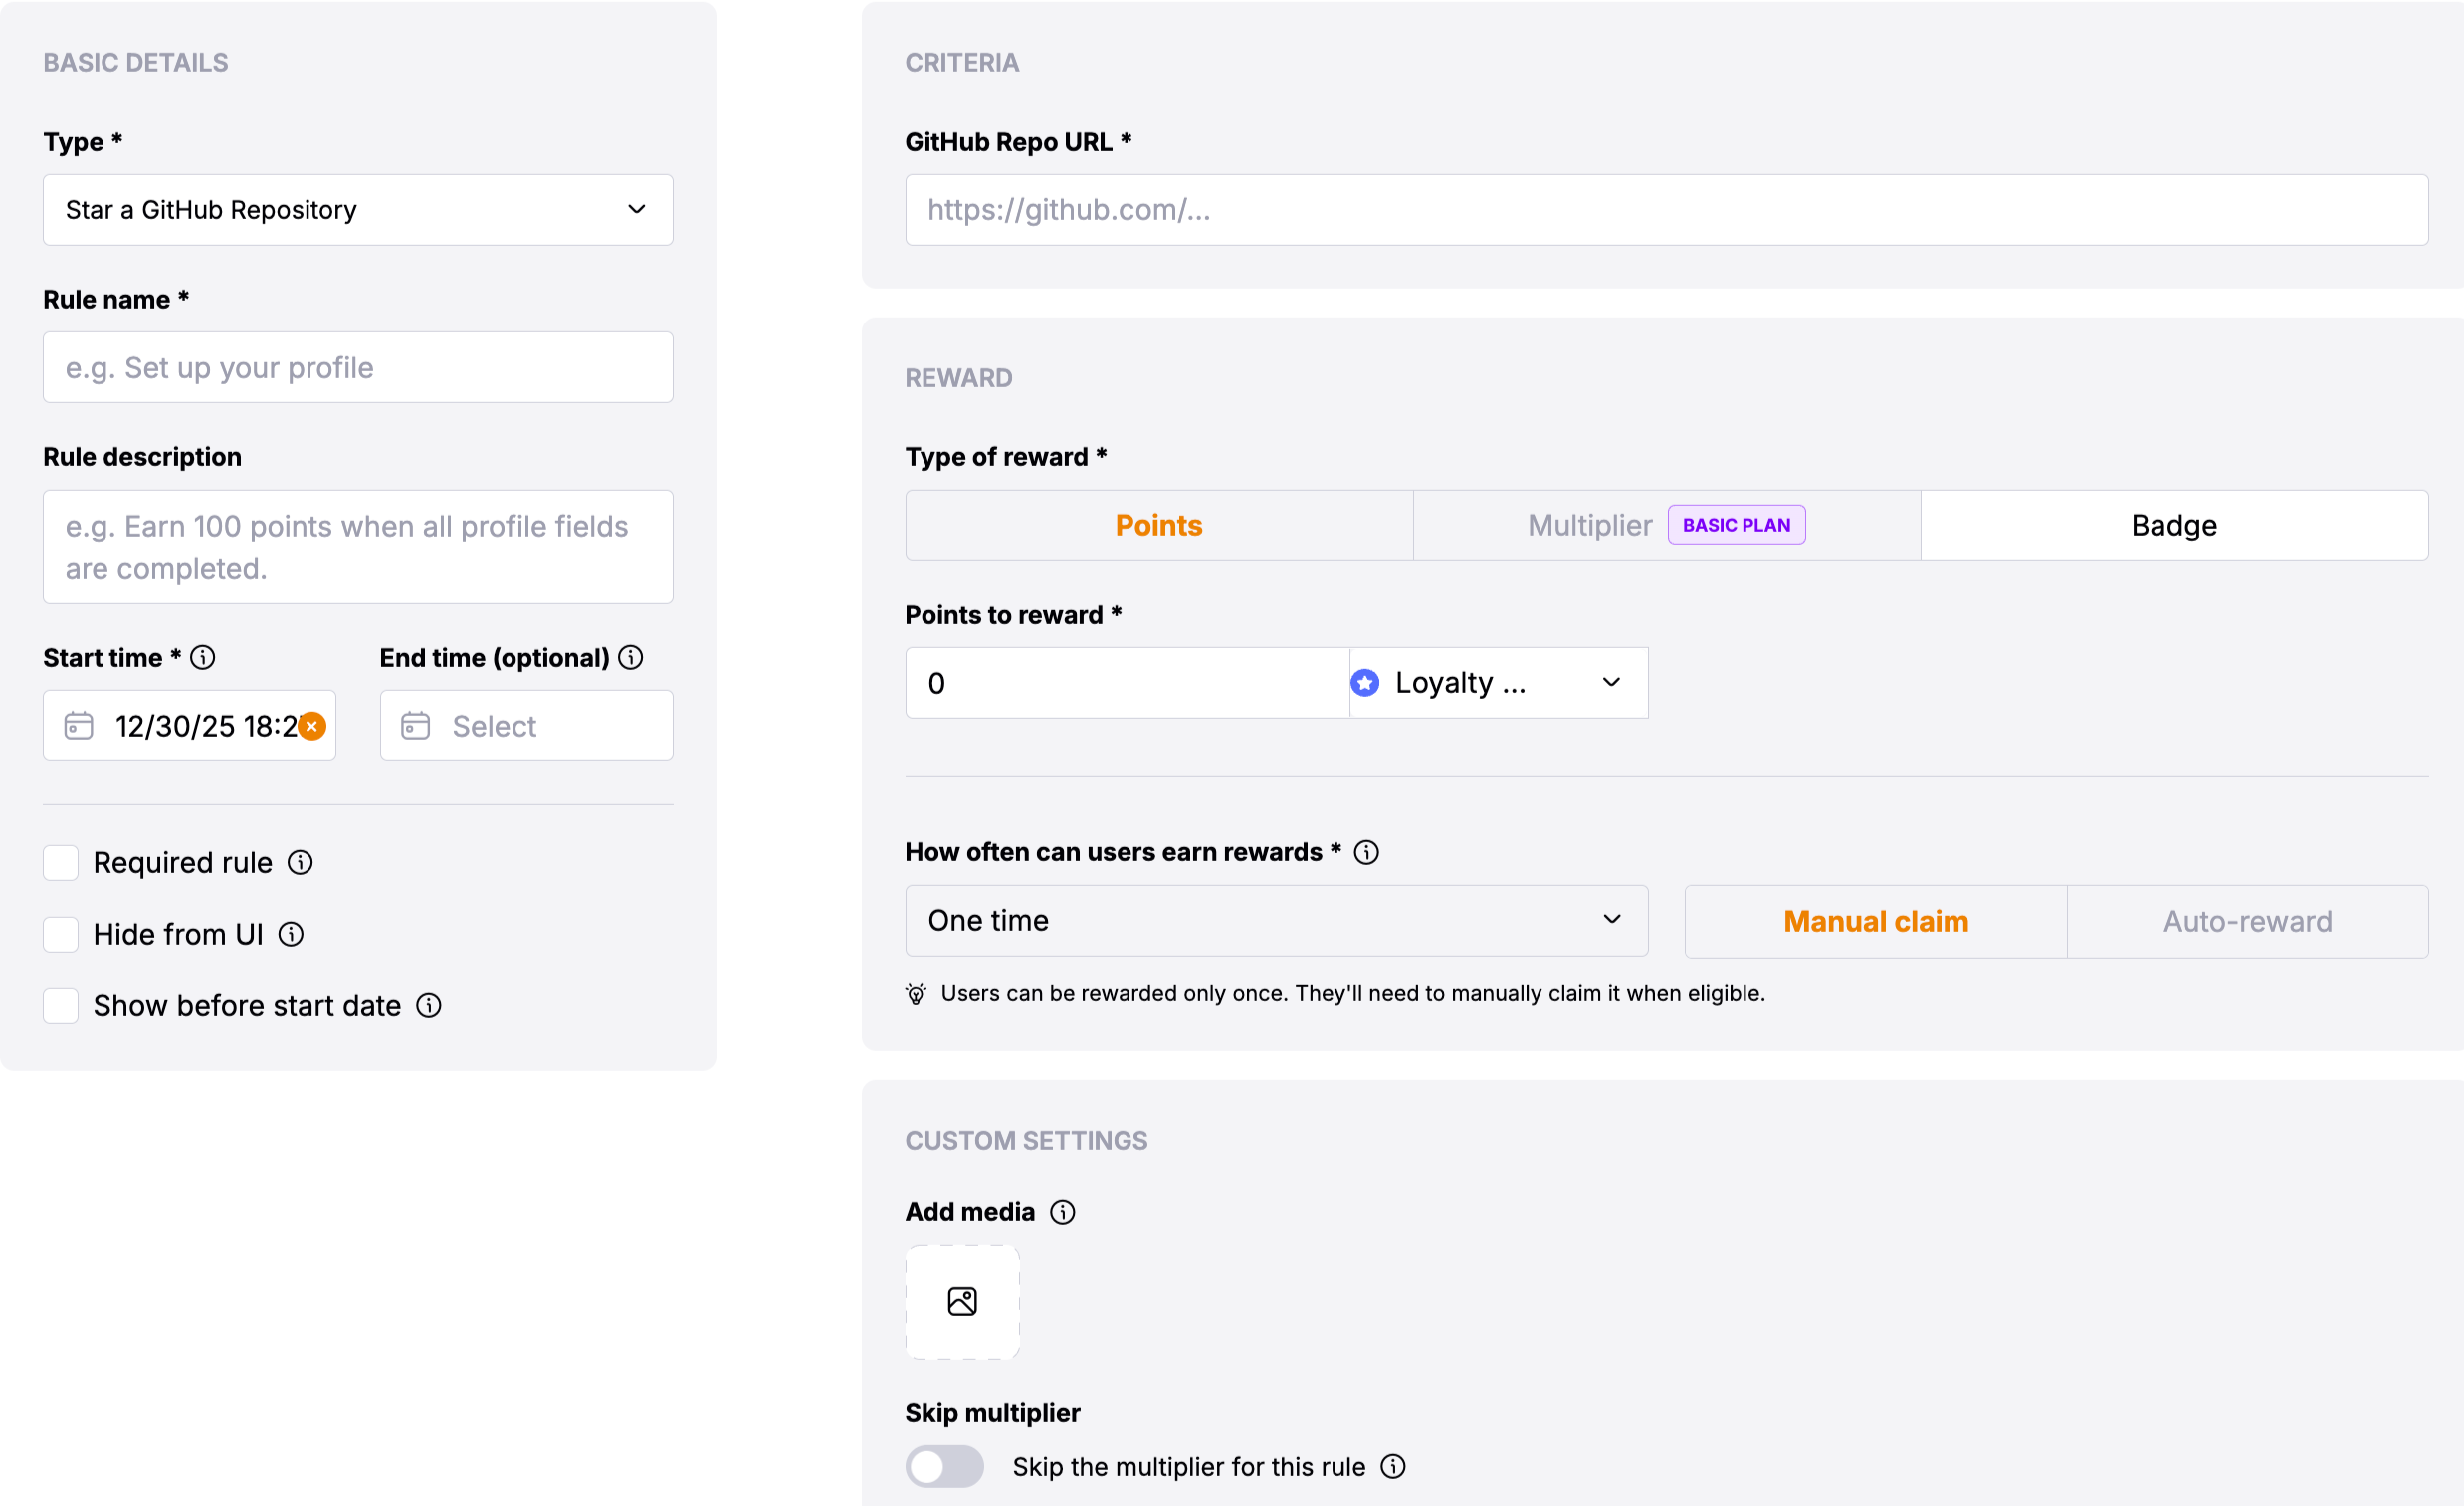Click the info icon next to Add media
Image resolution: width=2464 pixels, height=1506 pixels.
tap(1063, 1212)
